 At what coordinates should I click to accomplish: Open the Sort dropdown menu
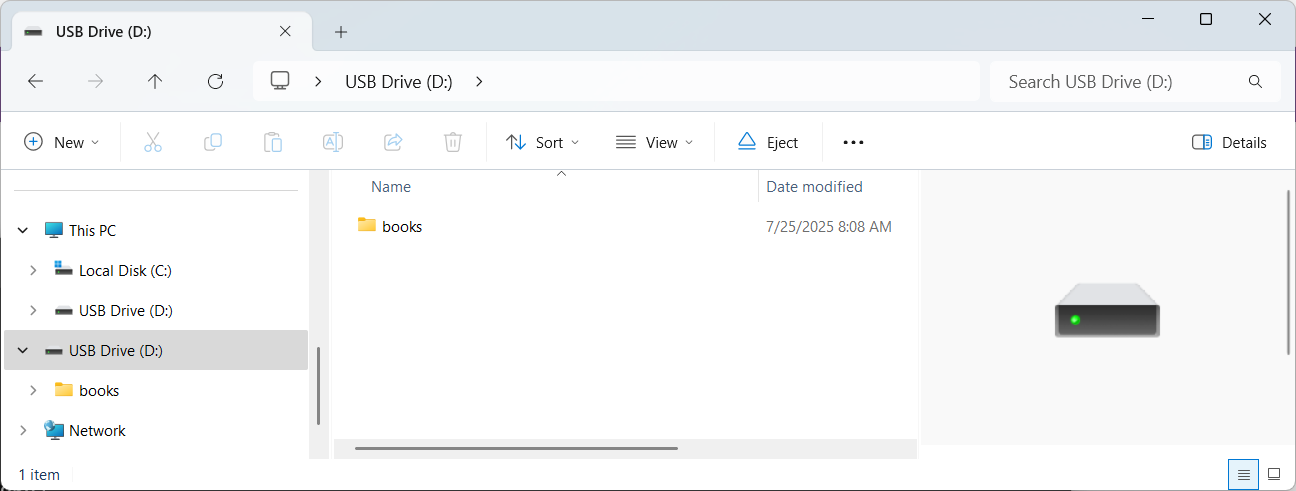tap(543, 142)
